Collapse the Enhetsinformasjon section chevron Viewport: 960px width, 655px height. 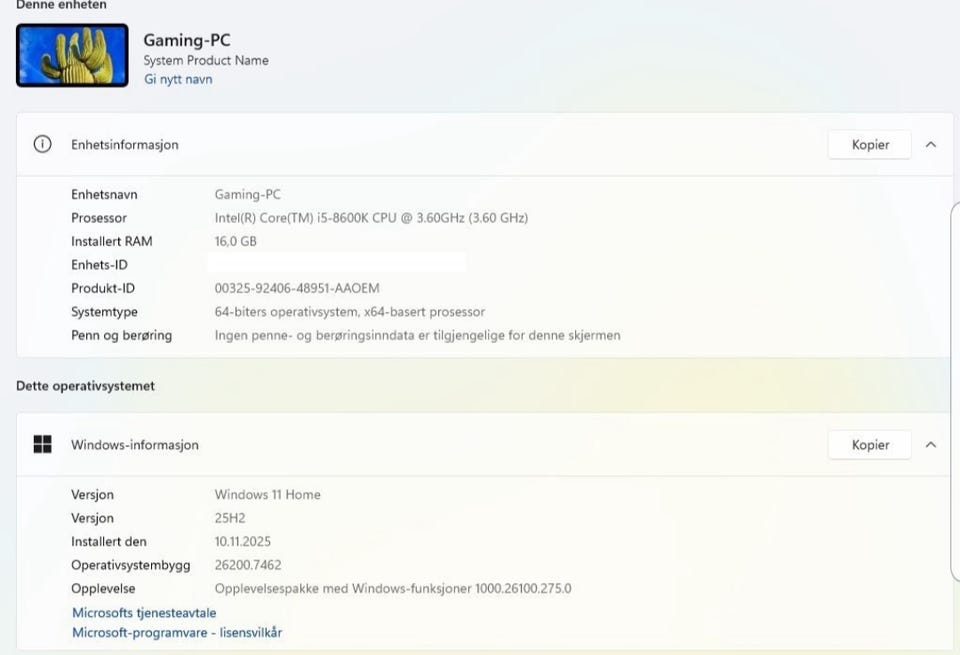931,144
